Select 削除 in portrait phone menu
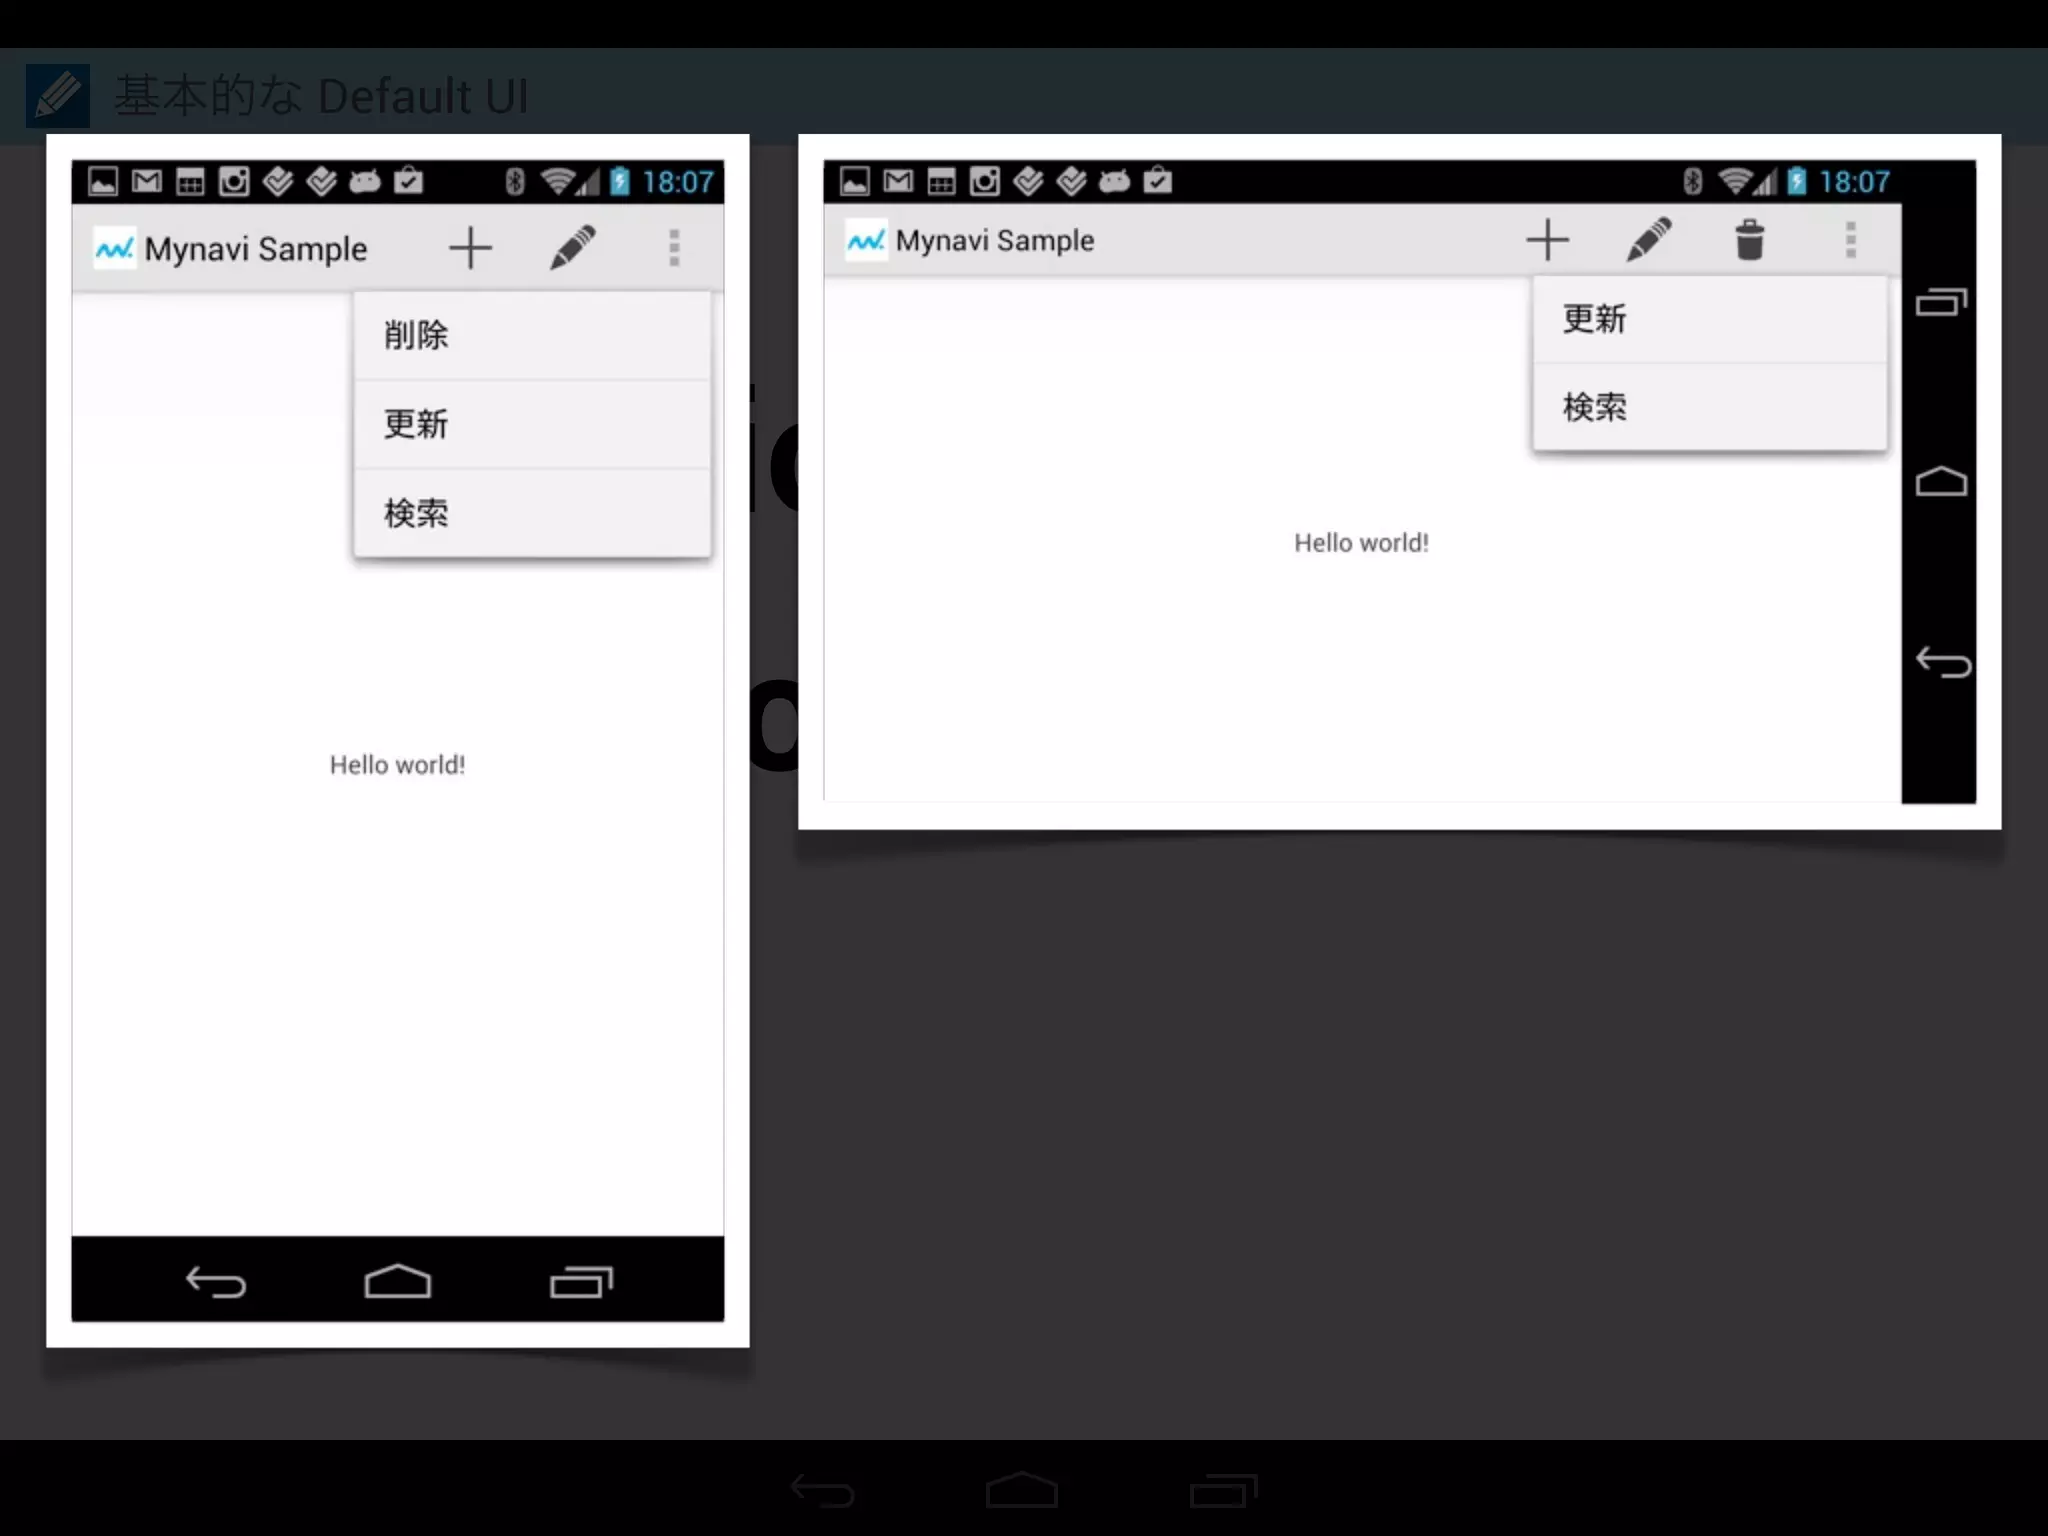2048x1536 pixels. click(532, 336)
